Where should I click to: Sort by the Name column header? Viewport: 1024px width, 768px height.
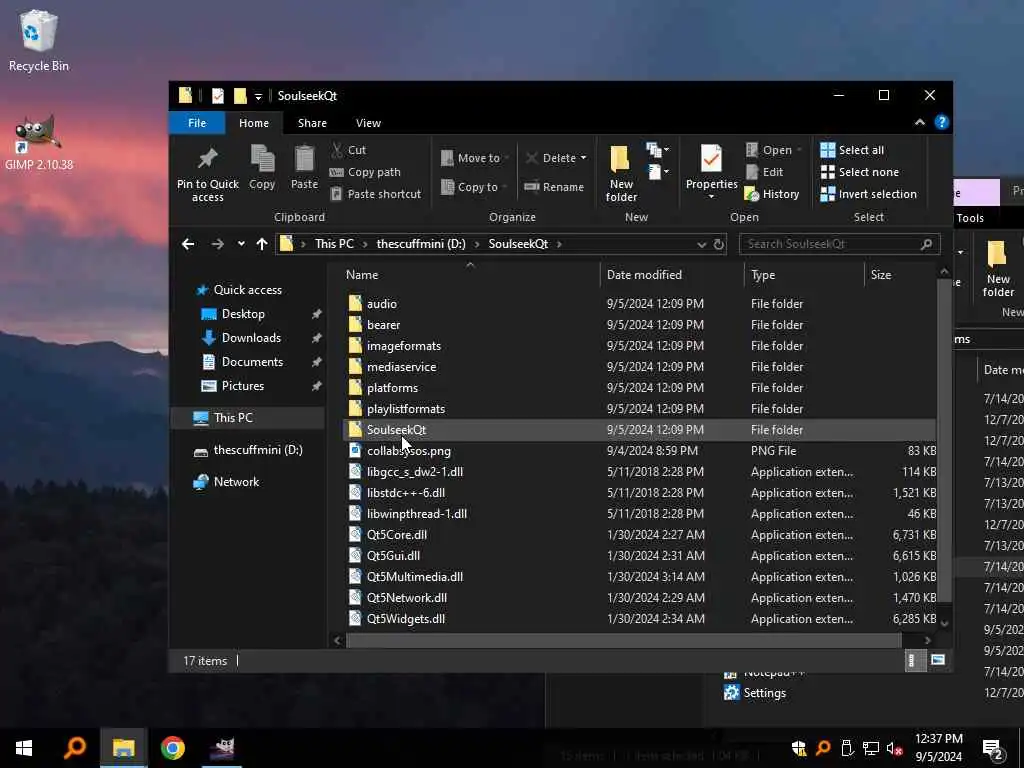(x=362, y=275)
